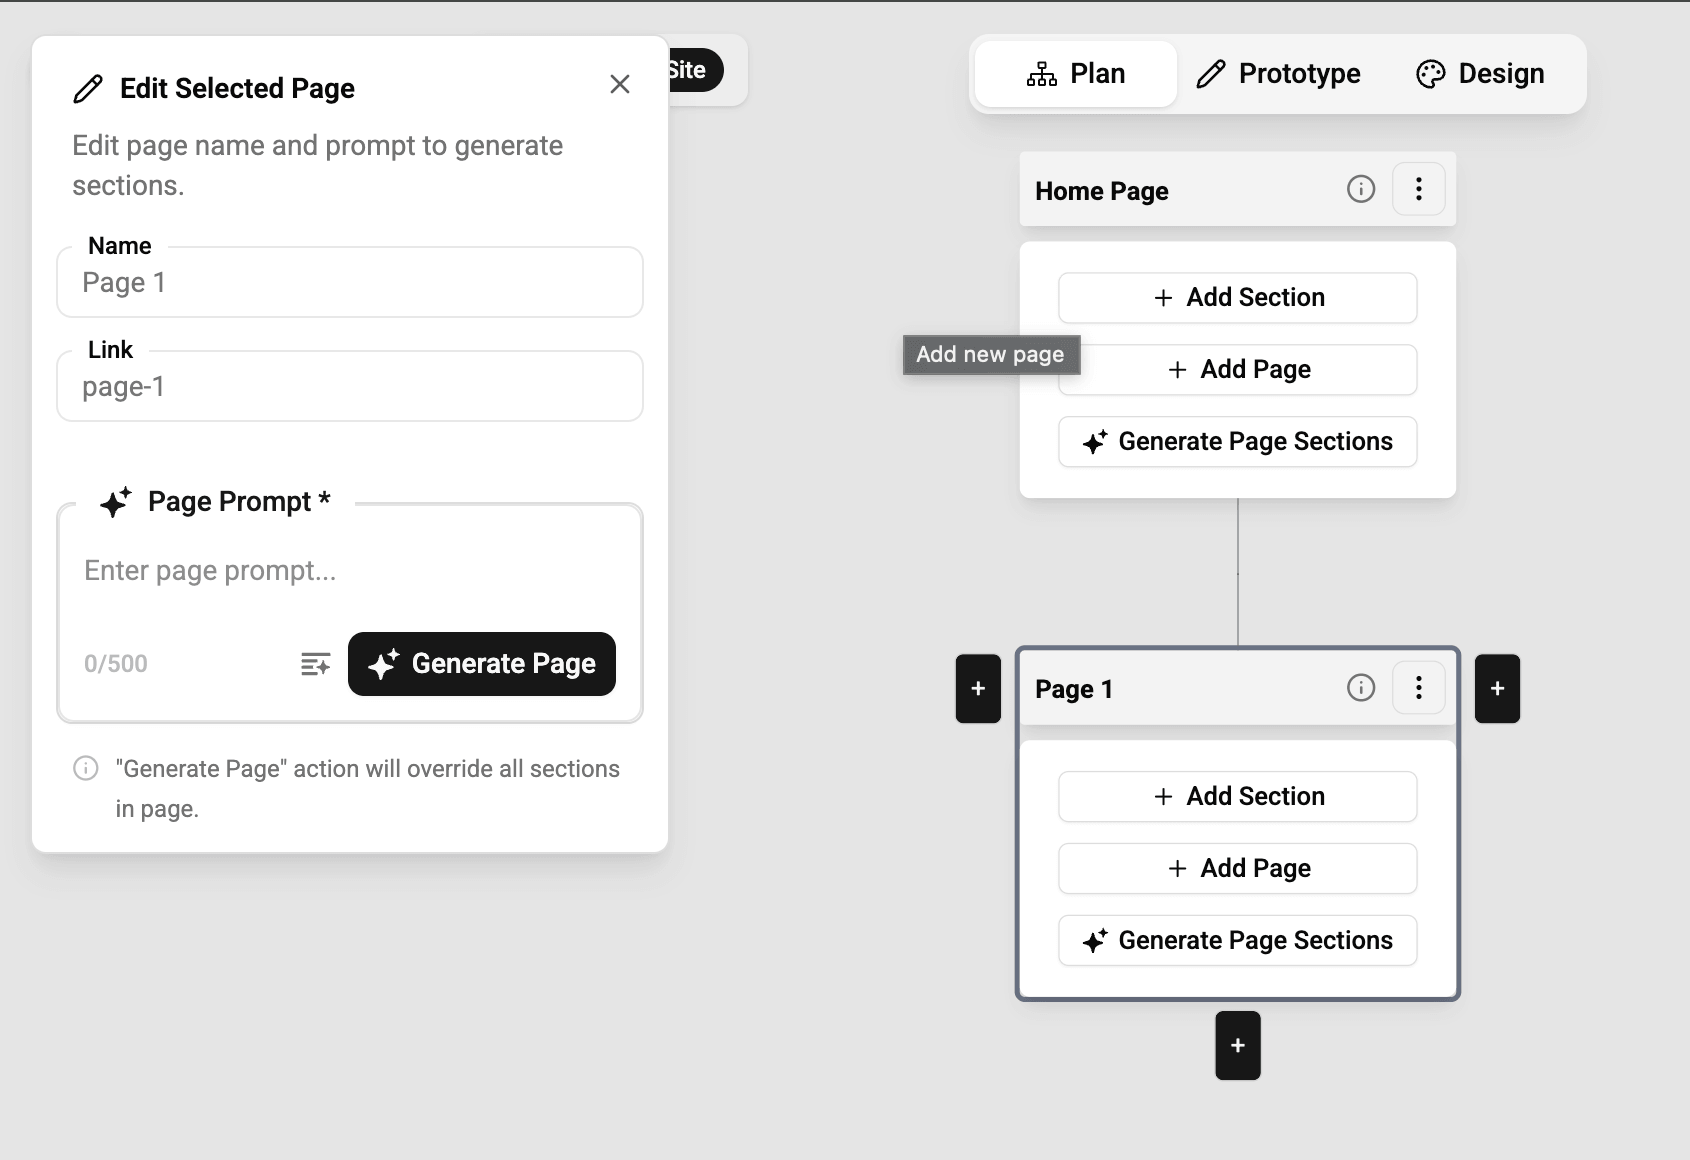Open Page 1 info icon
This screenshot has width=1690, height=1160.
1361,688
